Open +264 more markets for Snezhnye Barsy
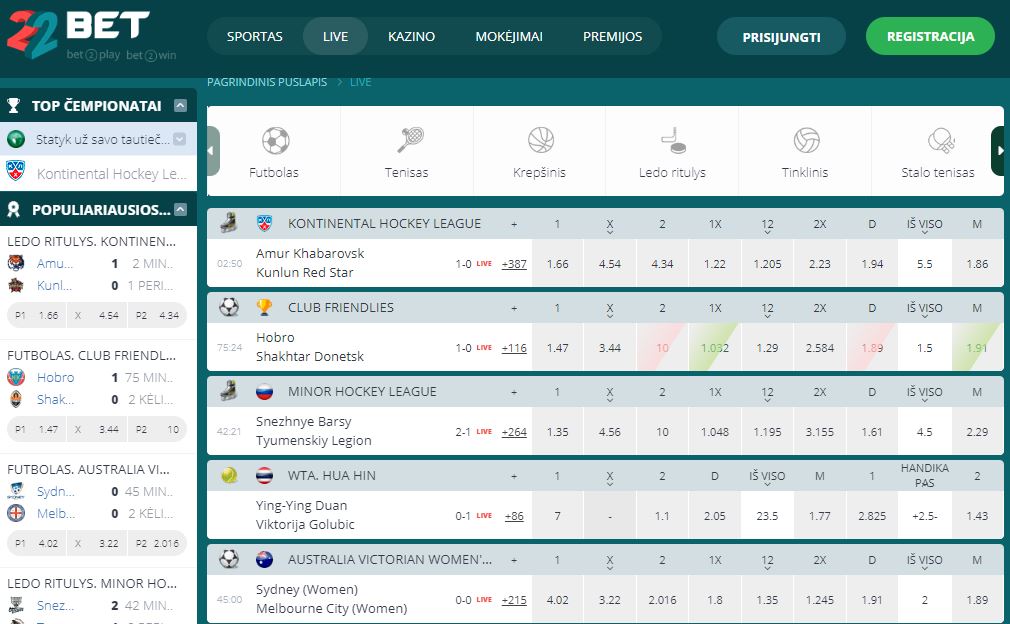This screenshot has width=1010, height=624. pos(514,432)
